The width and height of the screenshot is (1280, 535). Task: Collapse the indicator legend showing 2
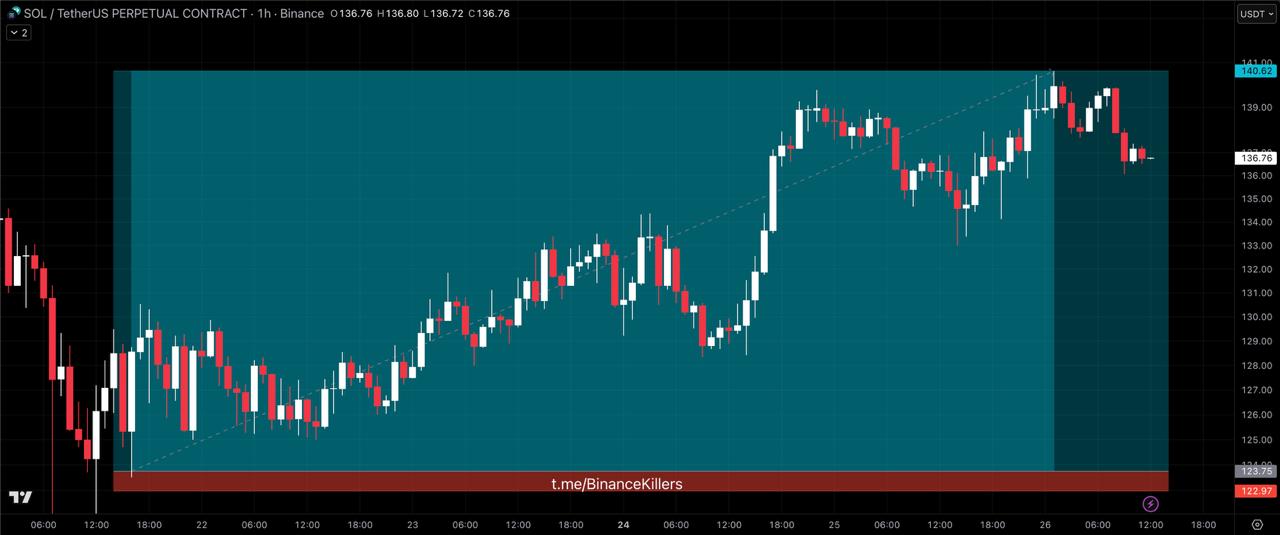coord(18,33)
